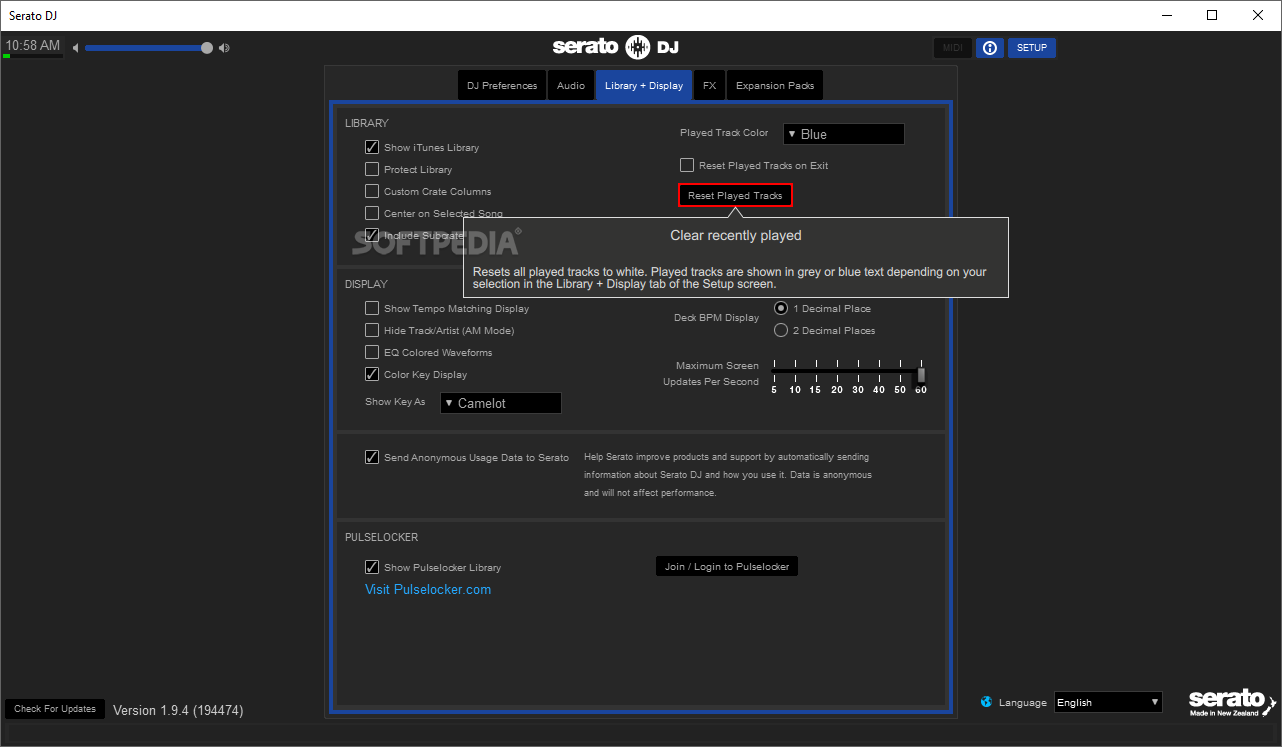This screenshot has height=747, width=1282.
Task: Click the Maximum Screen Updates slider handle
Action: (x=921, y=374)
